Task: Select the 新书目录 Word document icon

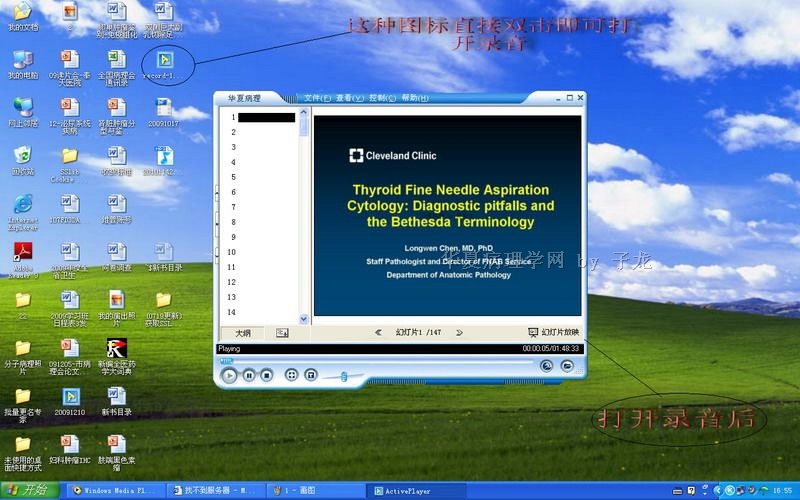Action: point(117,402)
